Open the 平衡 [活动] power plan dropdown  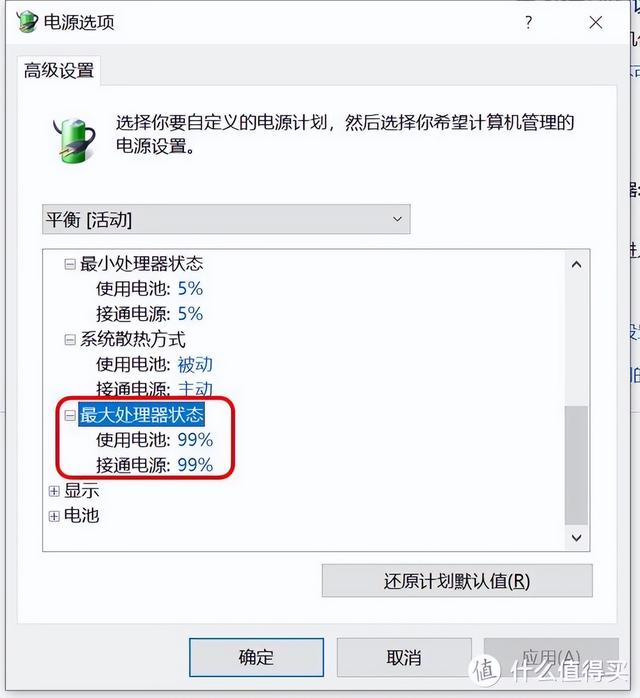coord(226,219)
